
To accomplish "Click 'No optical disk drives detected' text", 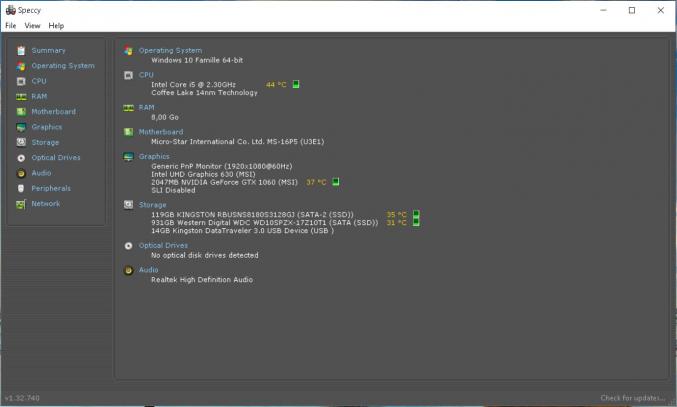I will pos(205,256).
